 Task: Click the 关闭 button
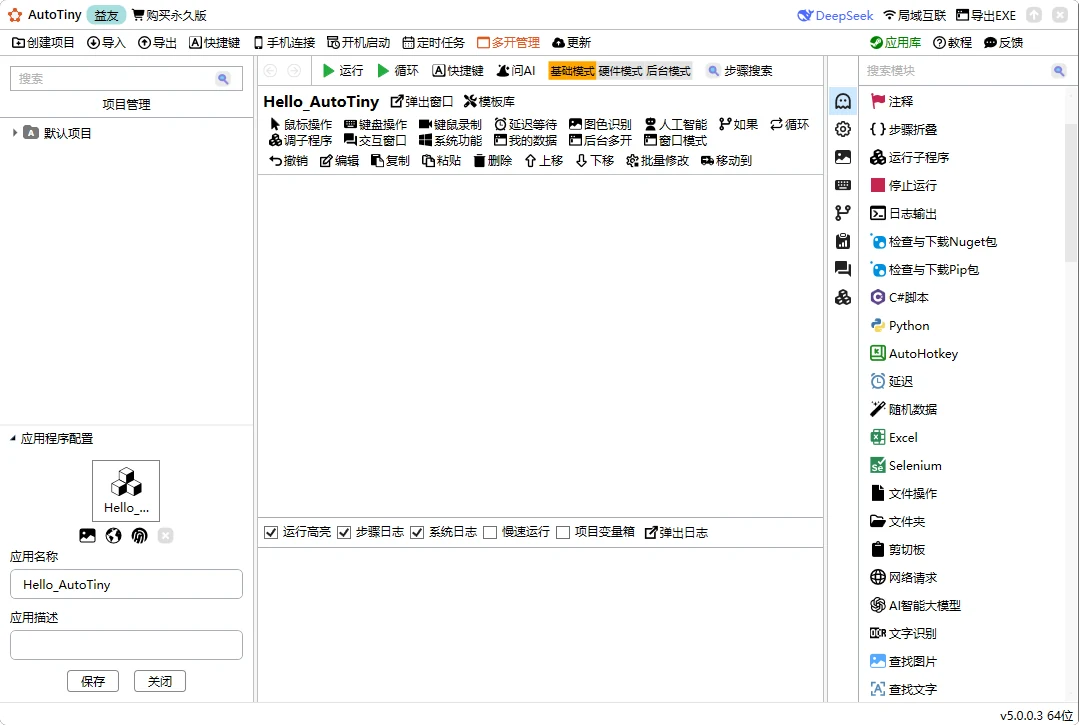pos(160,681)
